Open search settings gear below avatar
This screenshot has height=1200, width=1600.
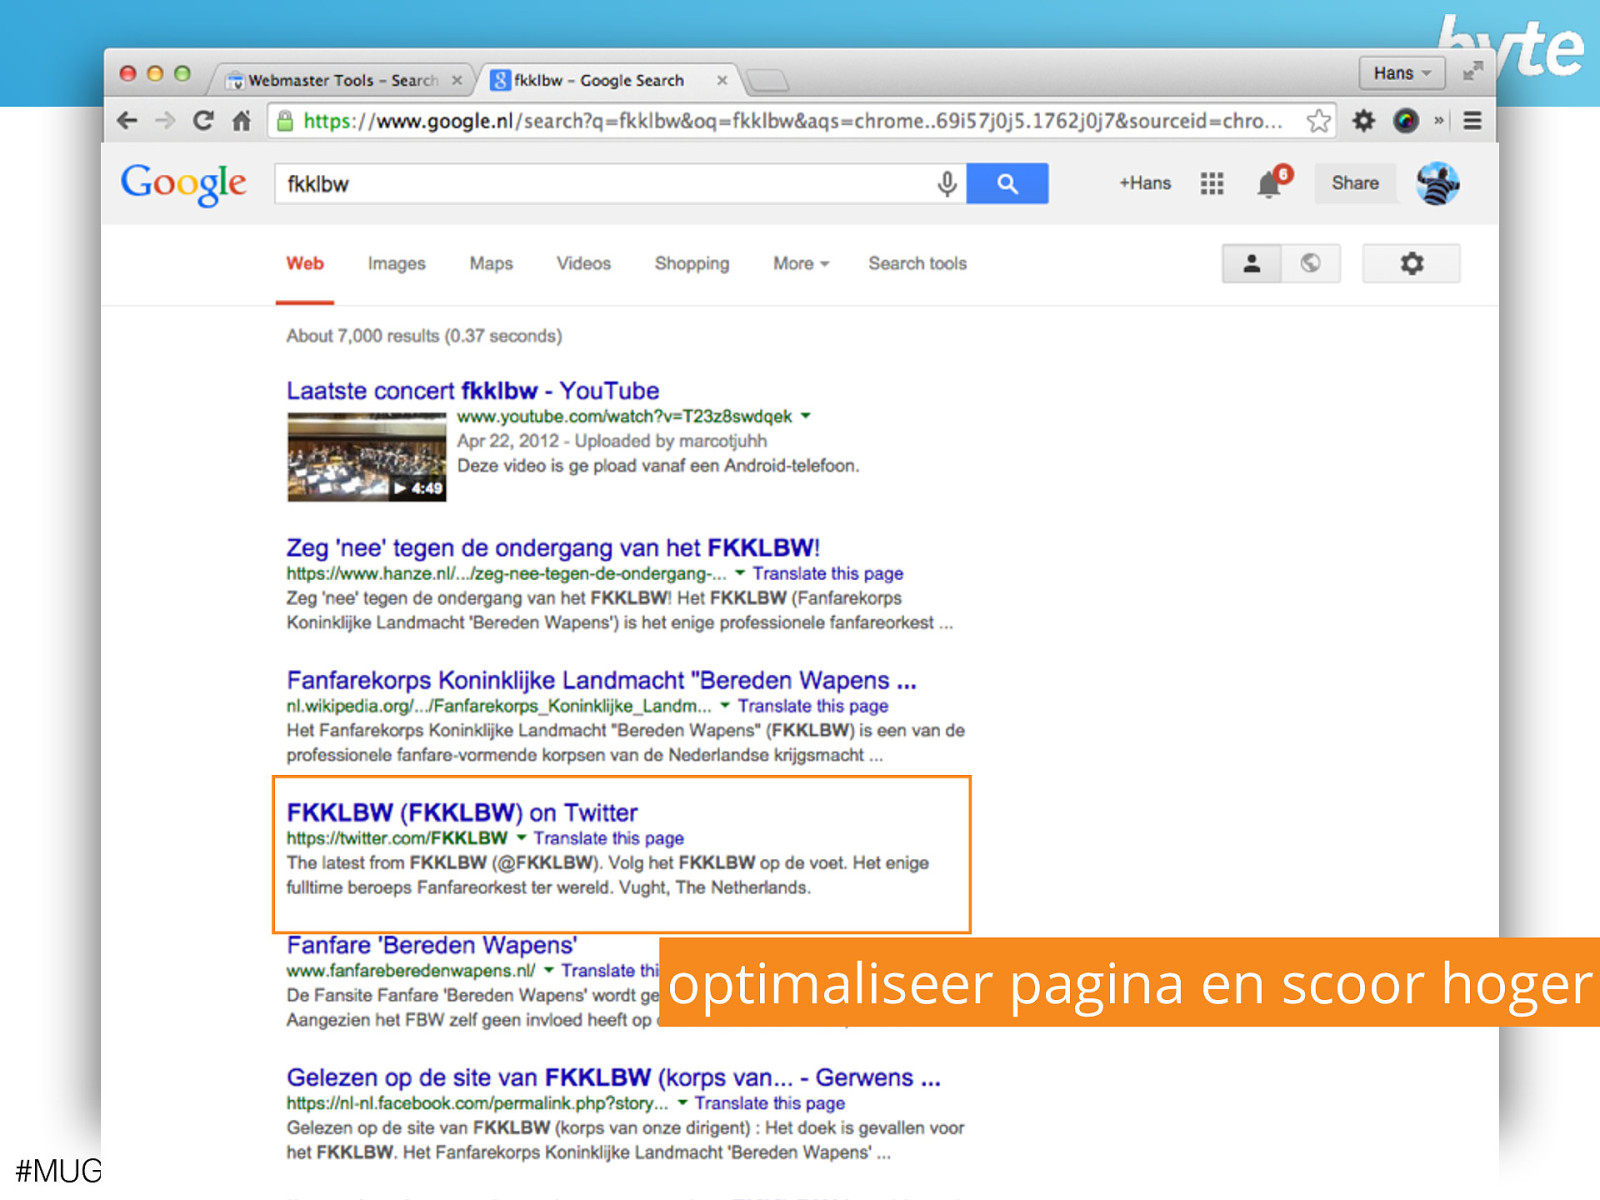coord(1411,264)
